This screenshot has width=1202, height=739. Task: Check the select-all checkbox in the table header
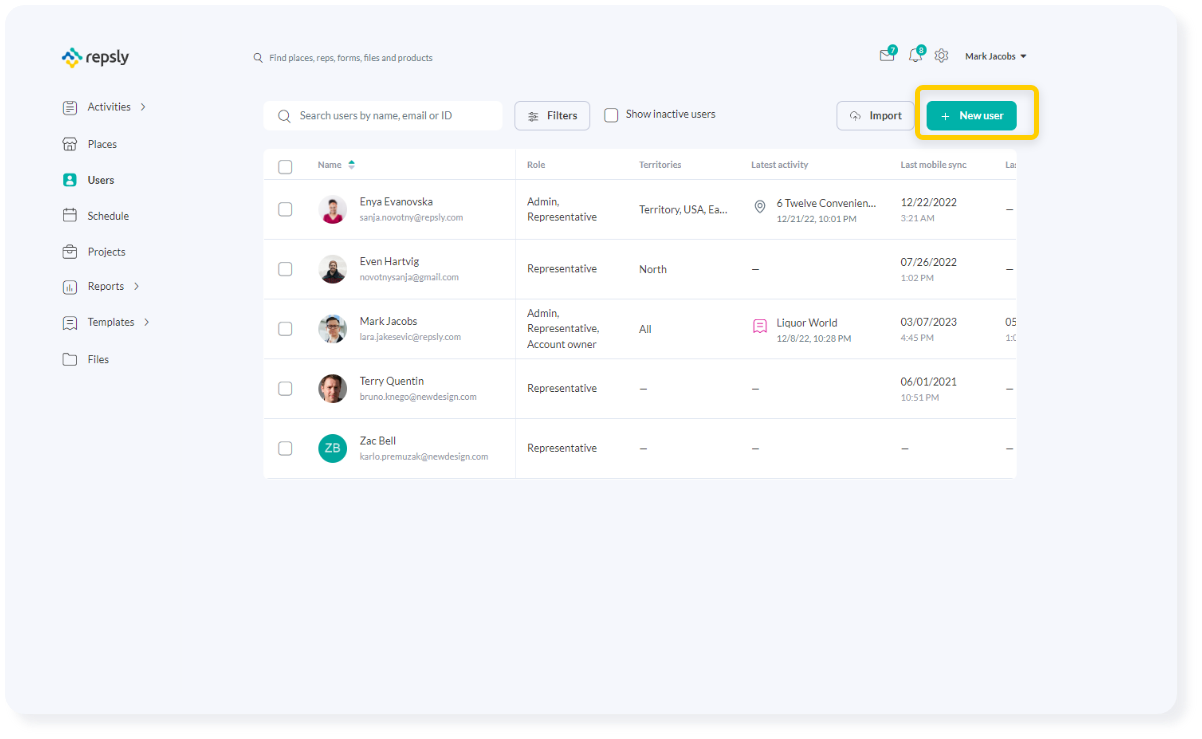pos(285,166)
